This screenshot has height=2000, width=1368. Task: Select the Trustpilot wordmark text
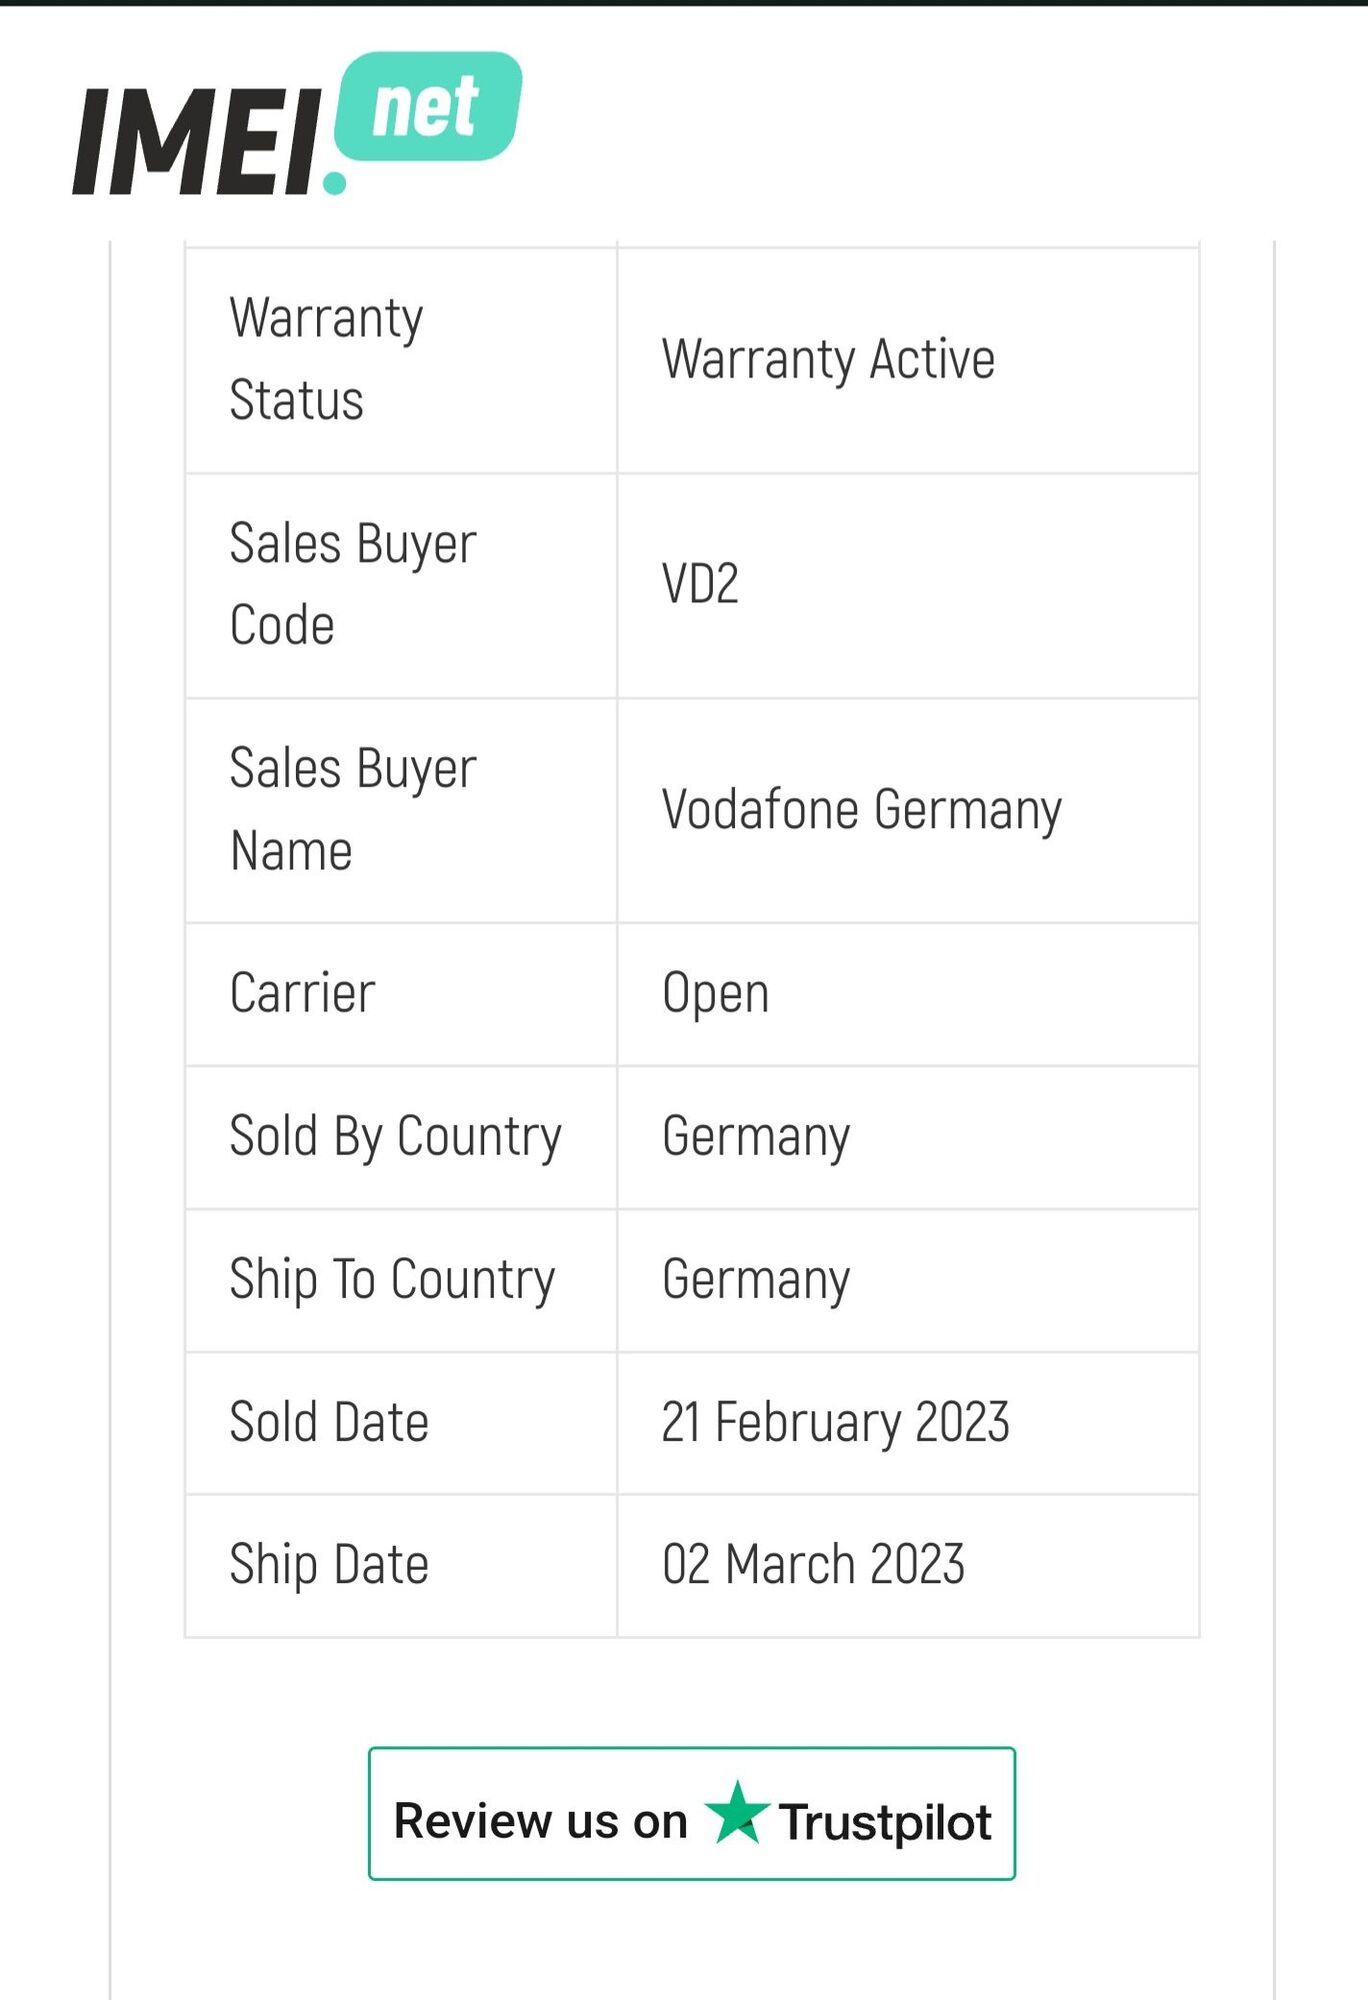[x=885, y=1822]
